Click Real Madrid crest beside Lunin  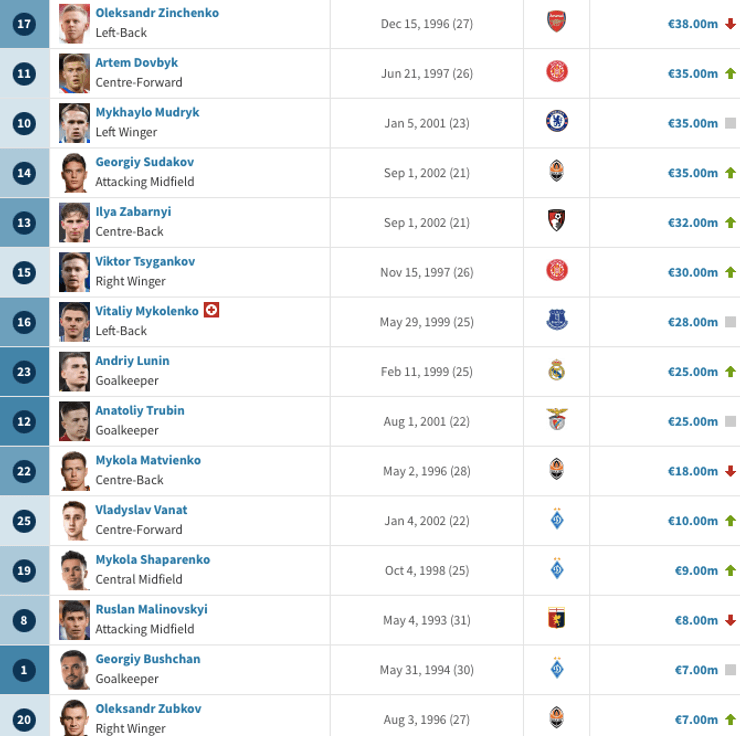557,371
